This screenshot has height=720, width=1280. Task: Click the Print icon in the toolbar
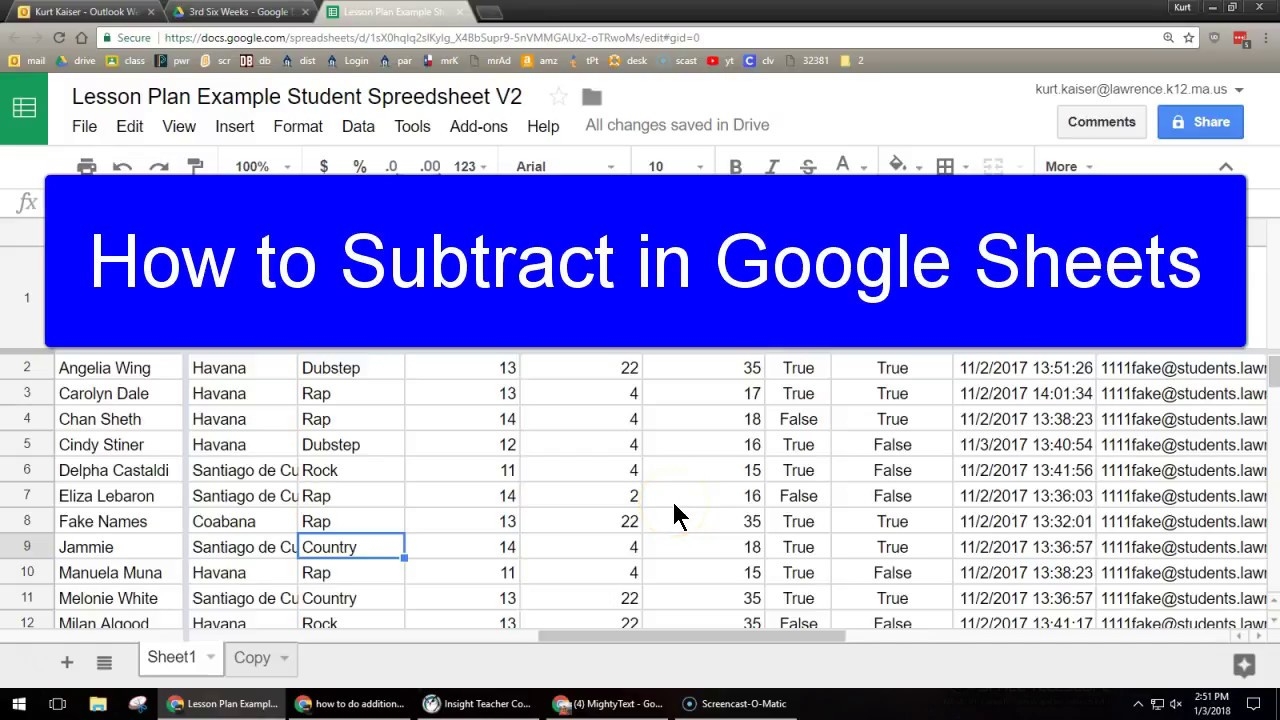(x=86, y=166)
